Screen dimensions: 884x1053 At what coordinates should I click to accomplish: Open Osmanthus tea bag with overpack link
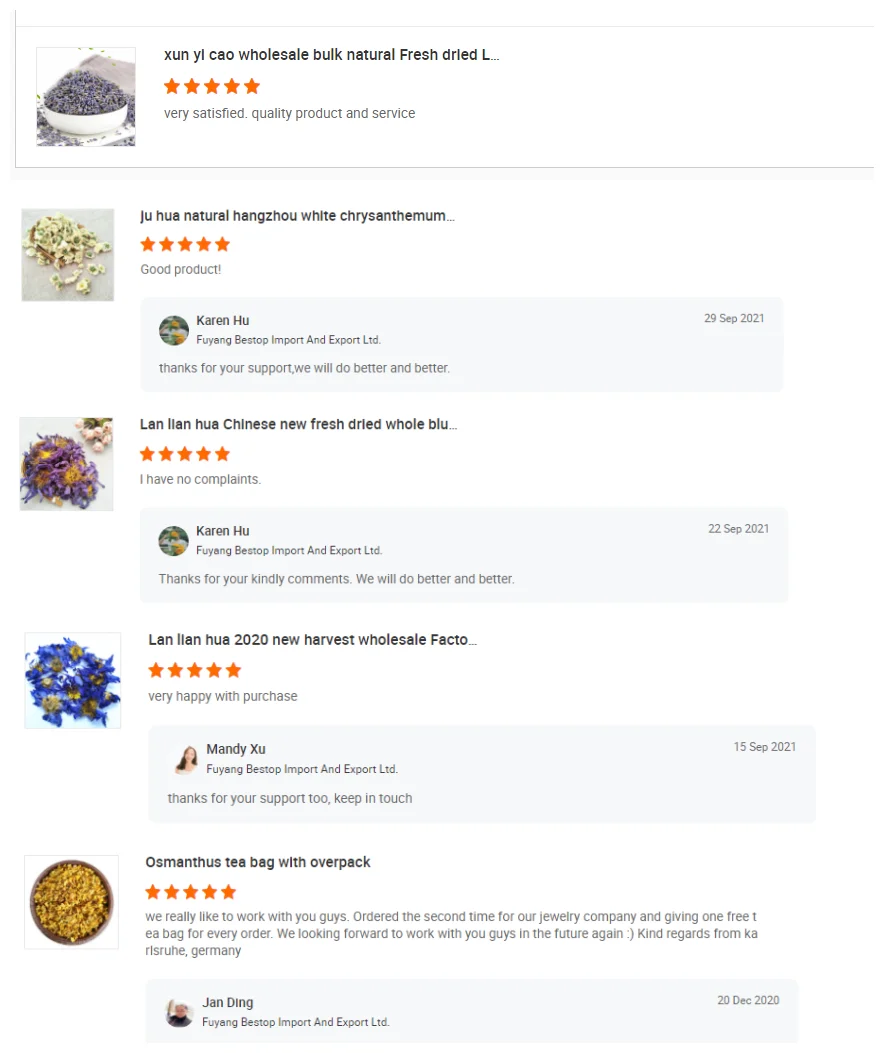[258, 862]
